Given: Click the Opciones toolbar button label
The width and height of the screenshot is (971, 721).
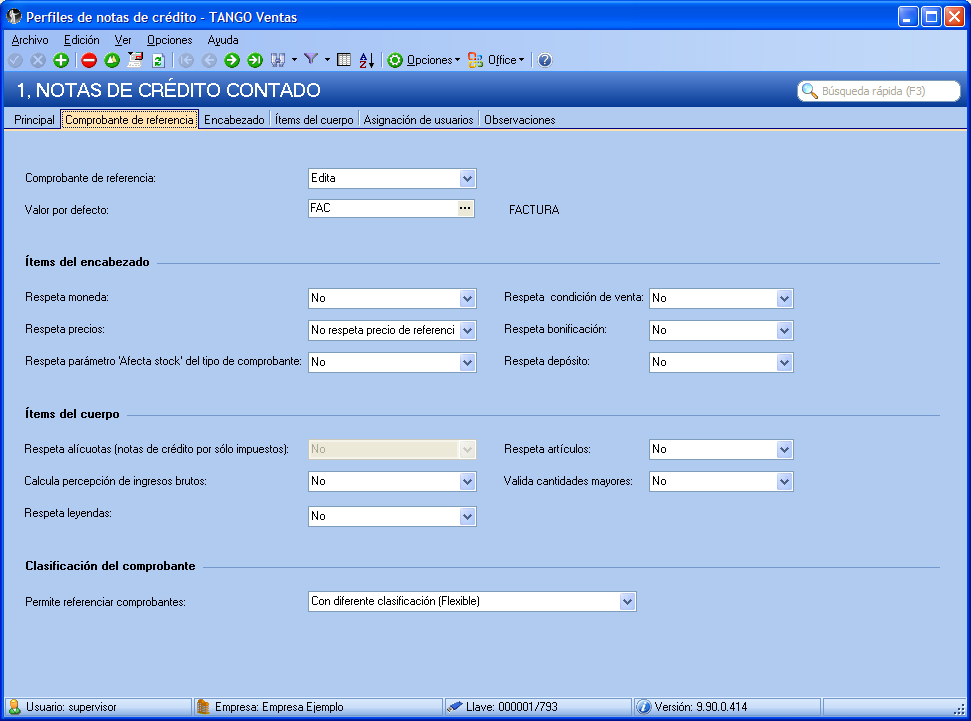Looking at the screenshot, I should coord(430,60).
